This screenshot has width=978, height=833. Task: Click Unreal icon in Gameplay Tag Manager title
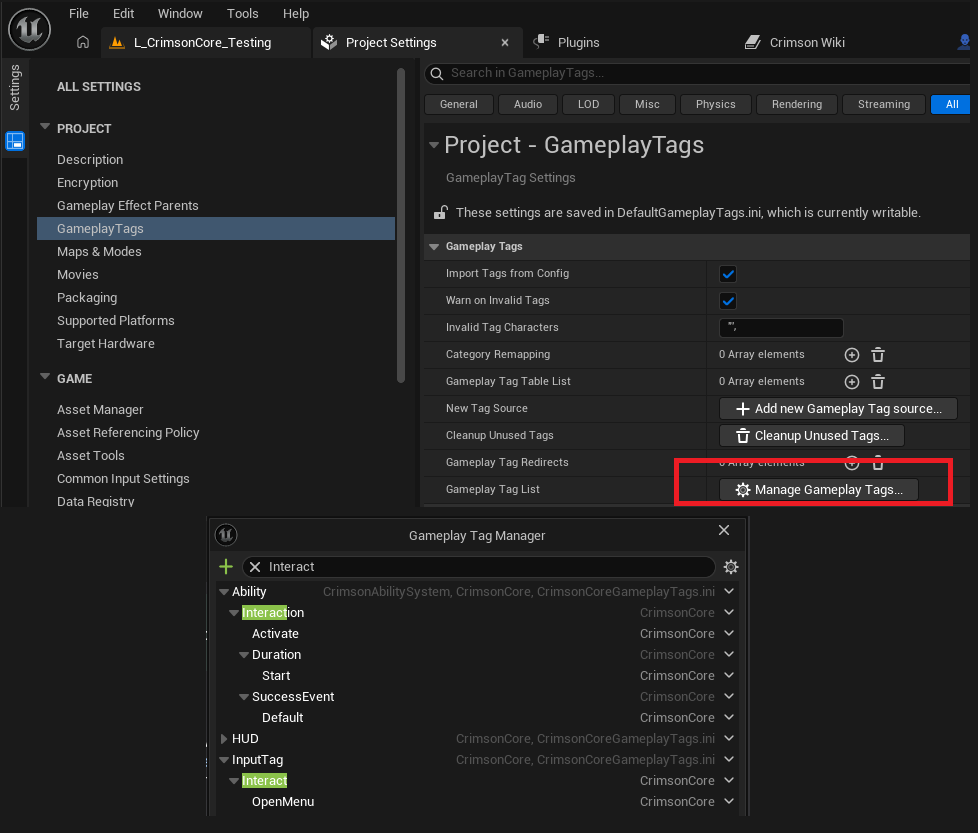[226, 535]
